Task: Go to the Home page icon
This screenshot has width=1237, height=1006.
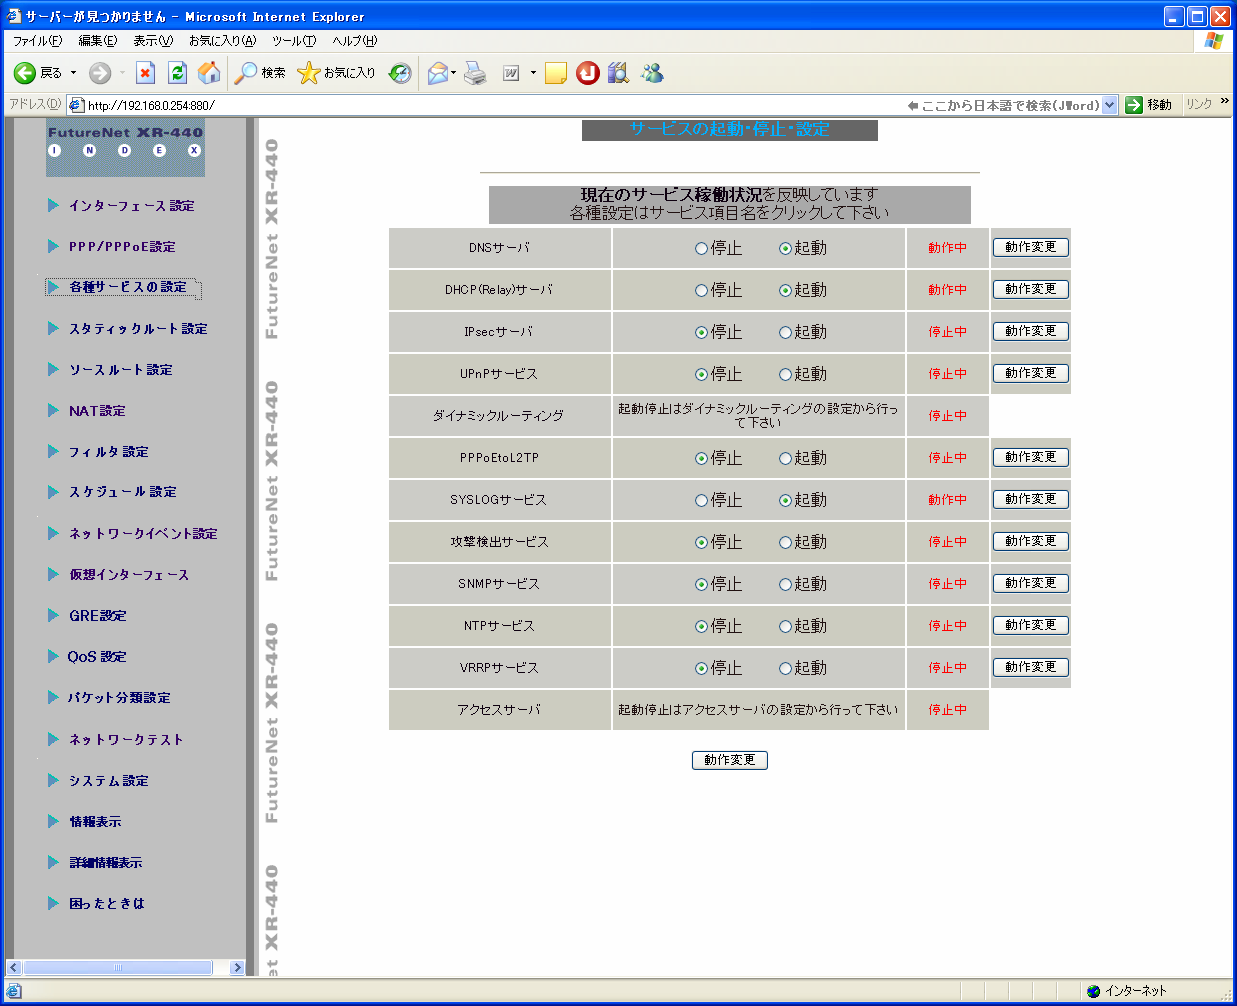Action: [209, 73]
